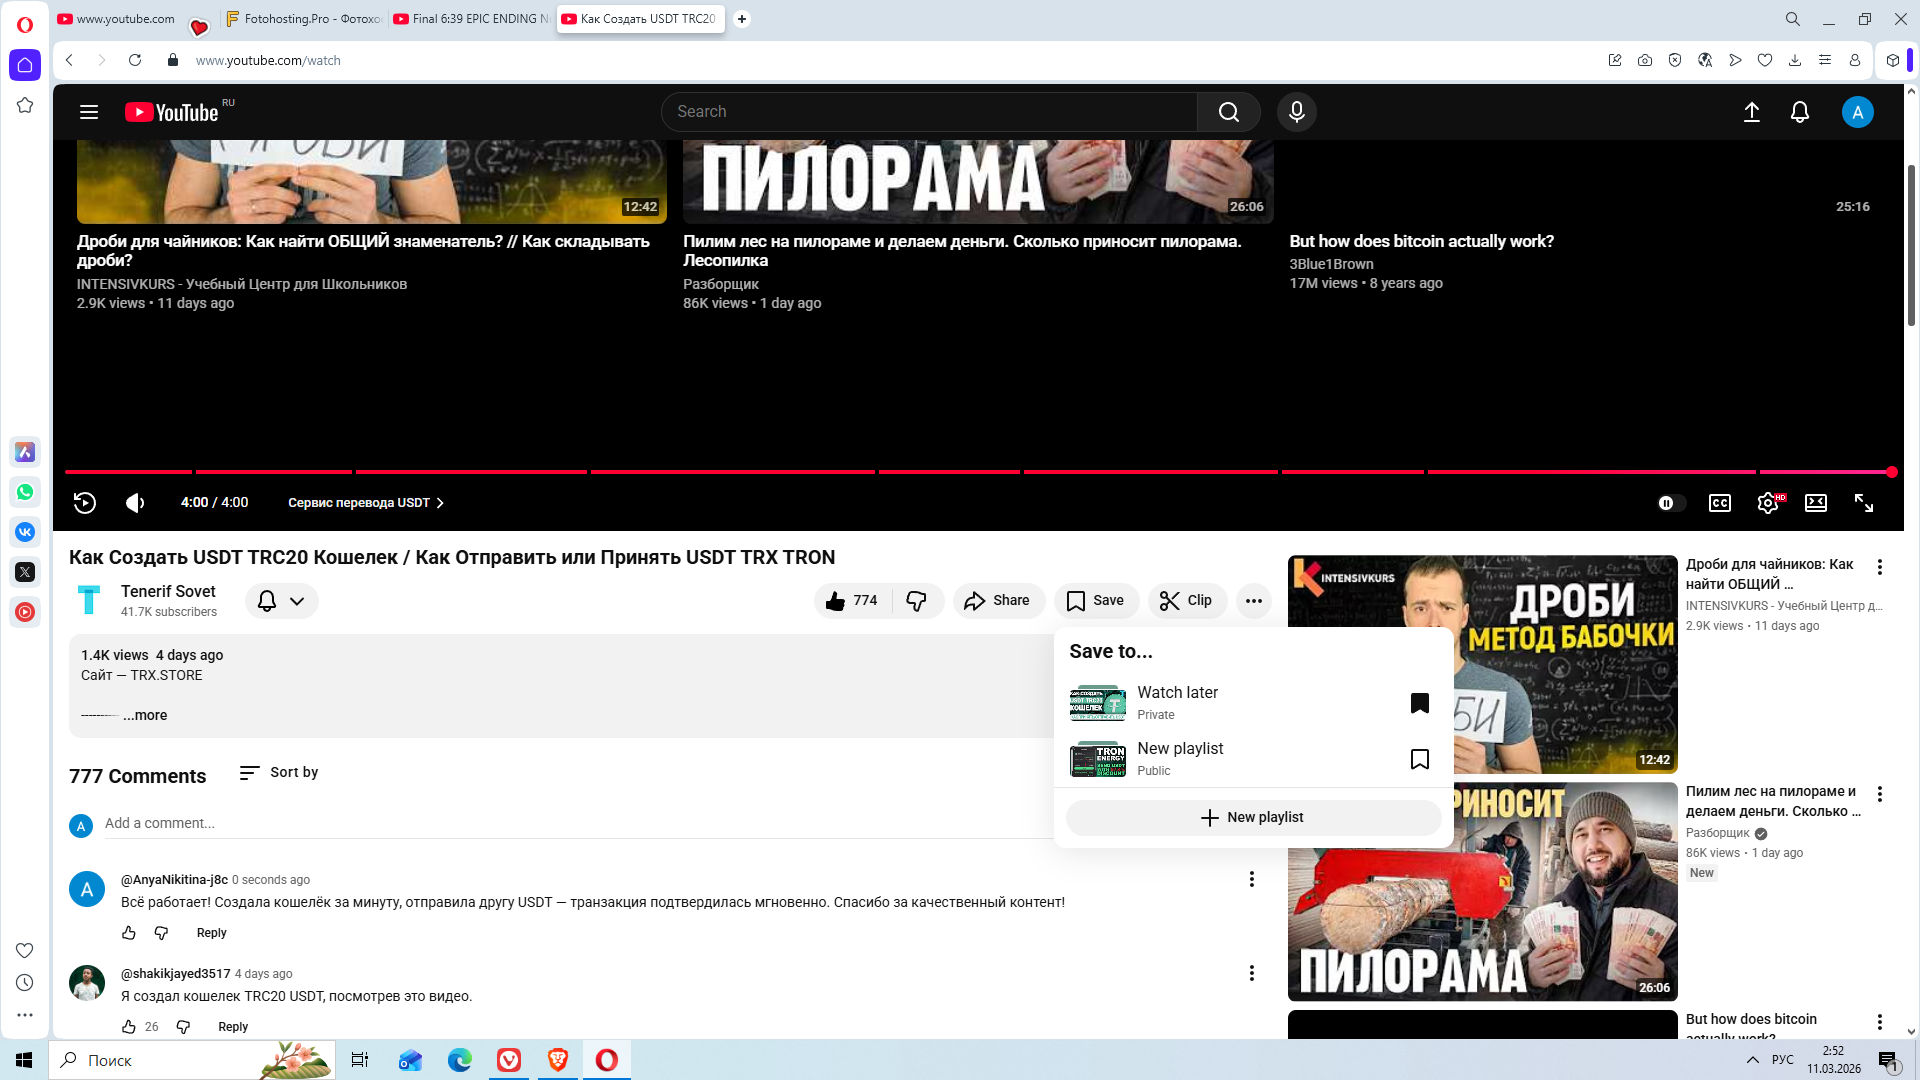Exit fullscreen using the collapse arrows icon

pos(1863,503)
